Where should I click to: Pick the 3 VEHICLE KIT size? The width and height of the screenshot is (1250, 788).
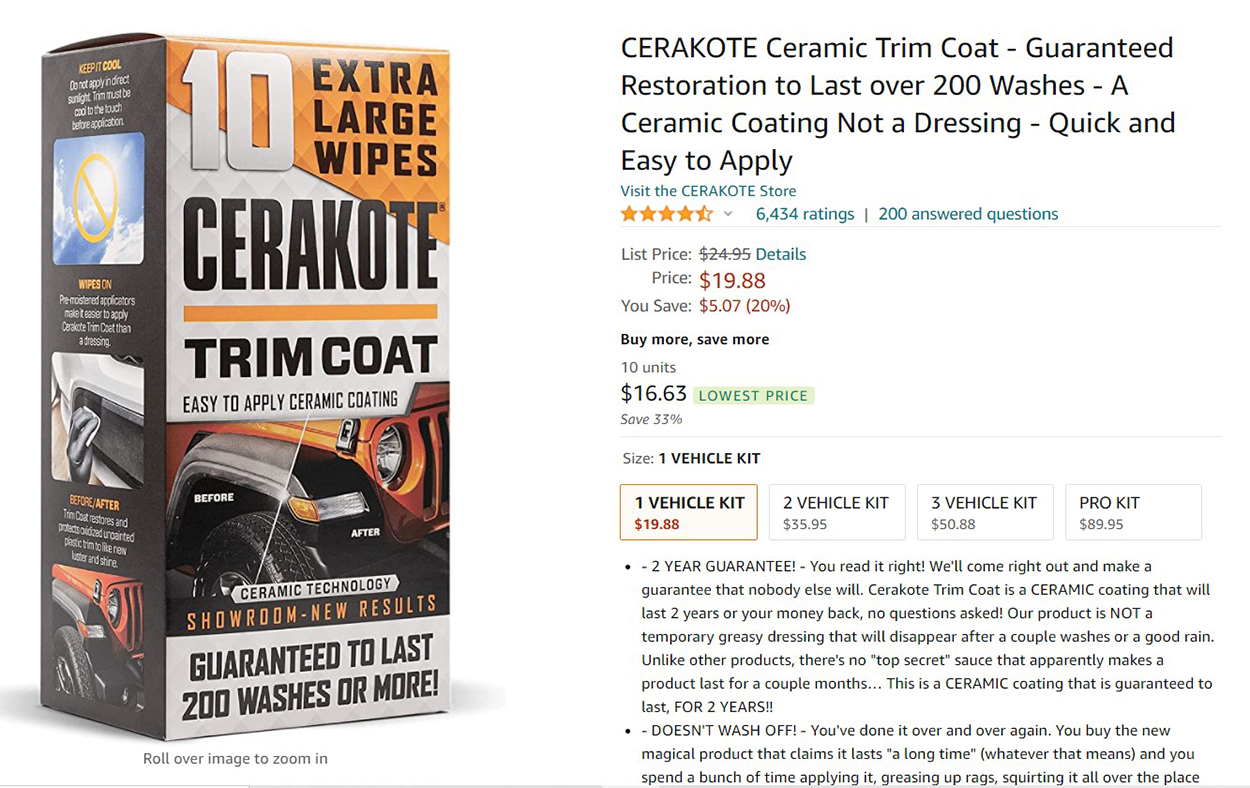point(984,512)
